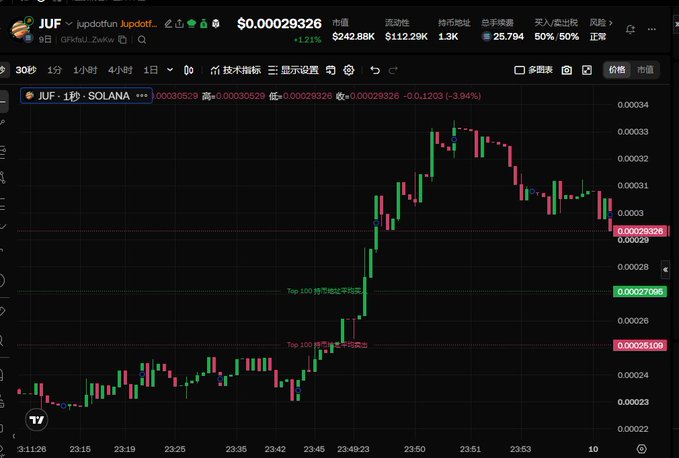Click the +1.21% price change
The image size is (679, 458).
pos(307,40)
